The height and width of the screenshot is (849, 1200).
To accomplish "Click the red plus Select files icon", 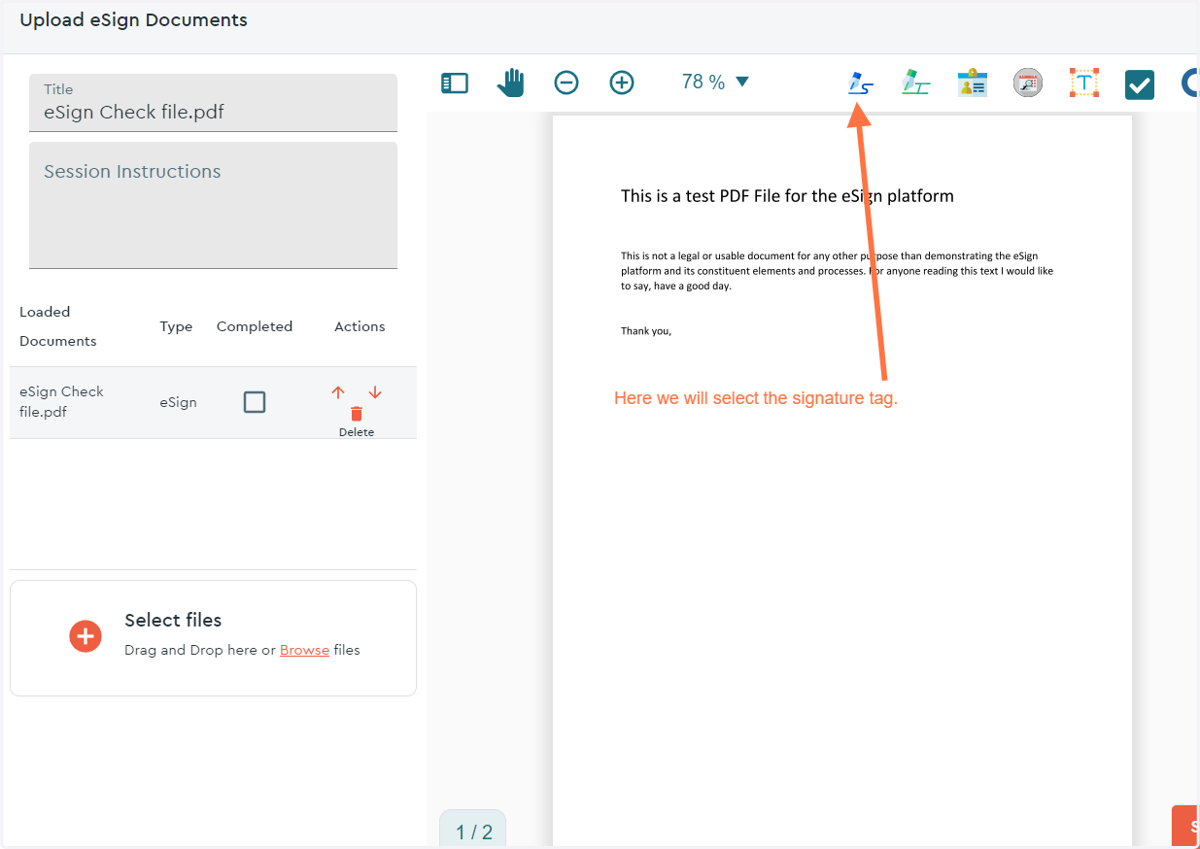I will coord(85,636).
